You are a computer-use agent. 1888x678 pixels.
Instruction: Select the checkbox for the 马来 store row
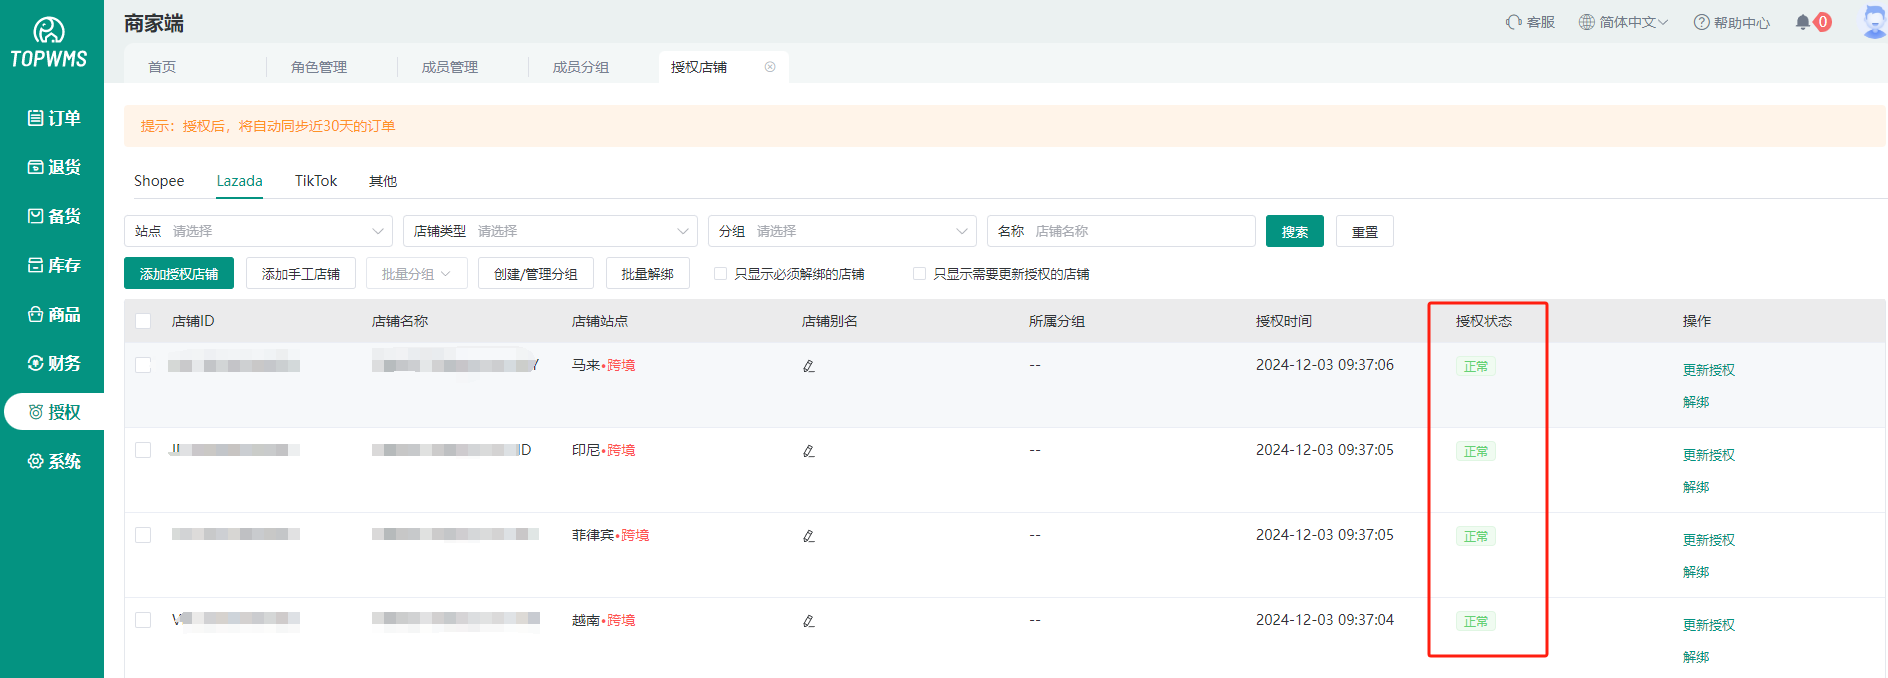(x=143, y=365)
